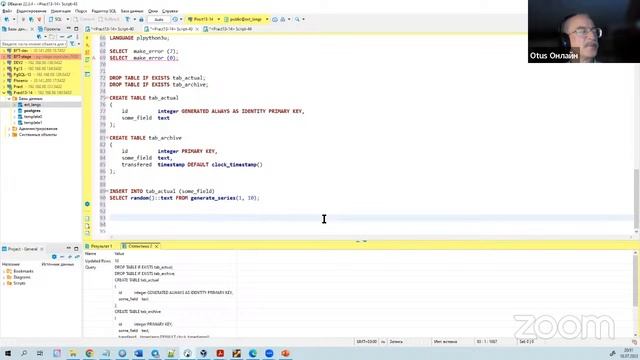Click the New connection toolbar icon
The height and width of the screenshot is (360, 640).
coord(7,19)
